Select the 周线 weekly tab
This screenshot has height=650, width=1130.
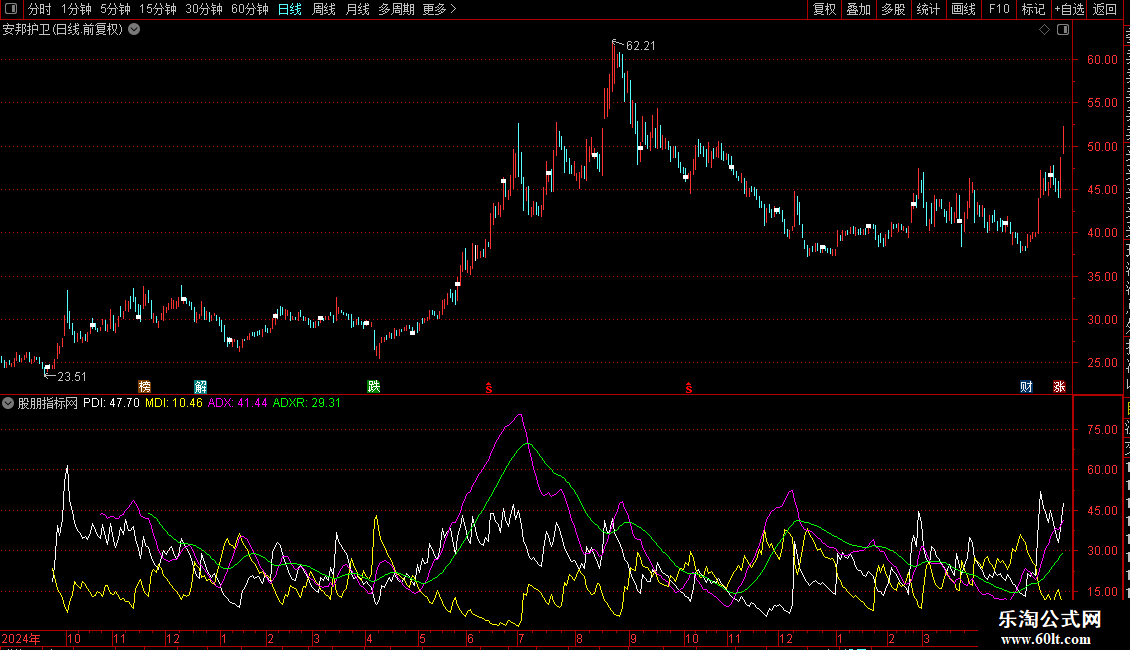324,9
